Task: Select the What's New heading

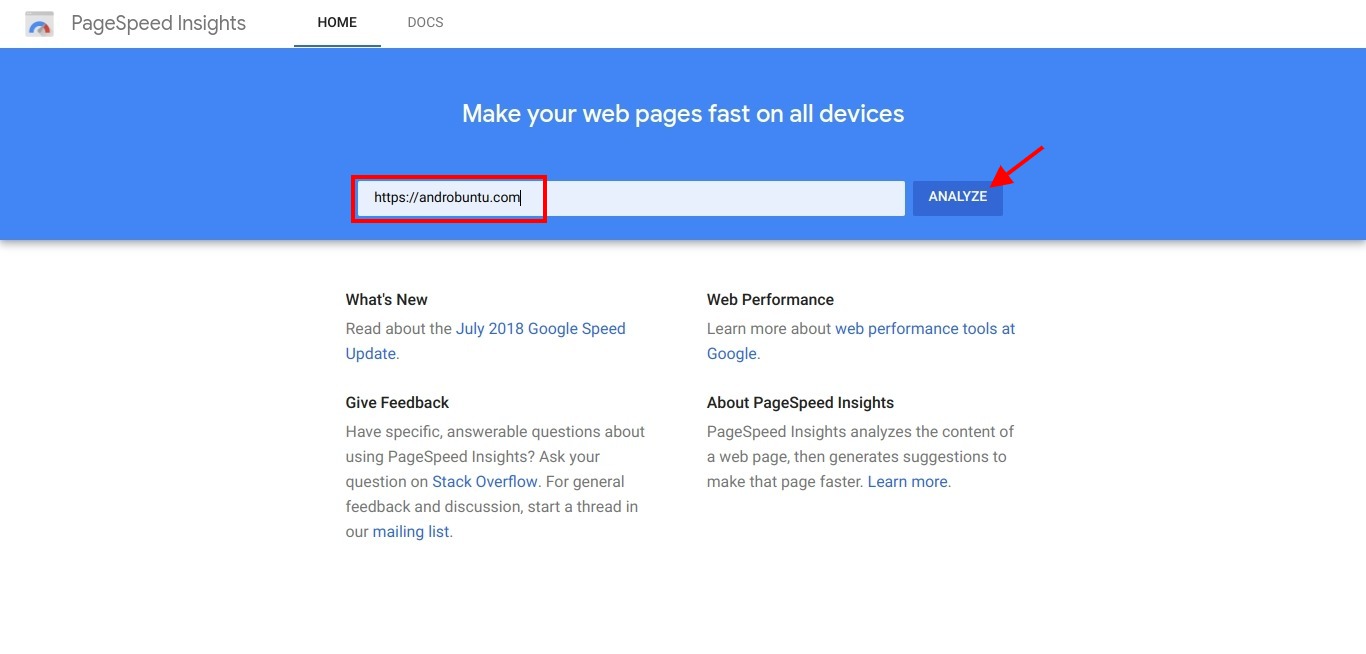Action: tap(386, 299)
